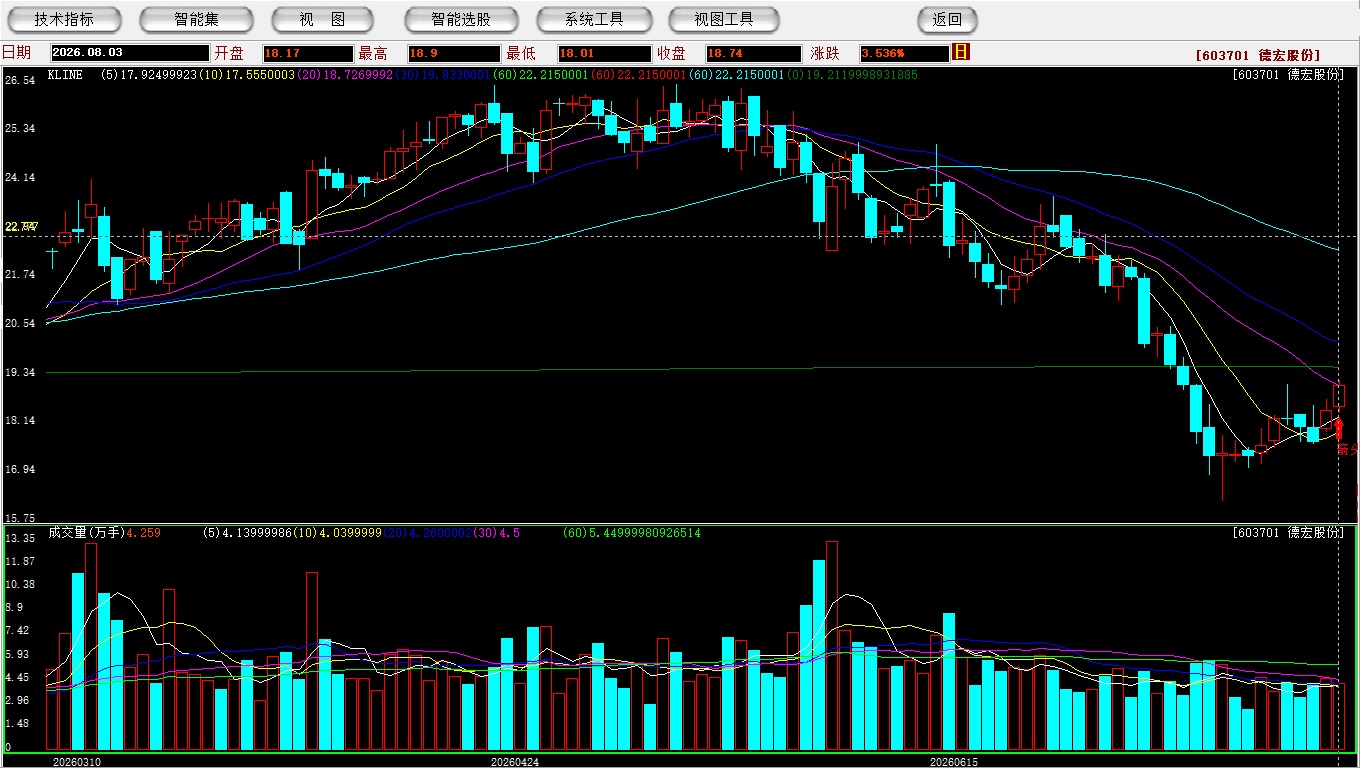Select the 最高 value 18.9
Screen dimensions: 1360x768
[454, 54]
